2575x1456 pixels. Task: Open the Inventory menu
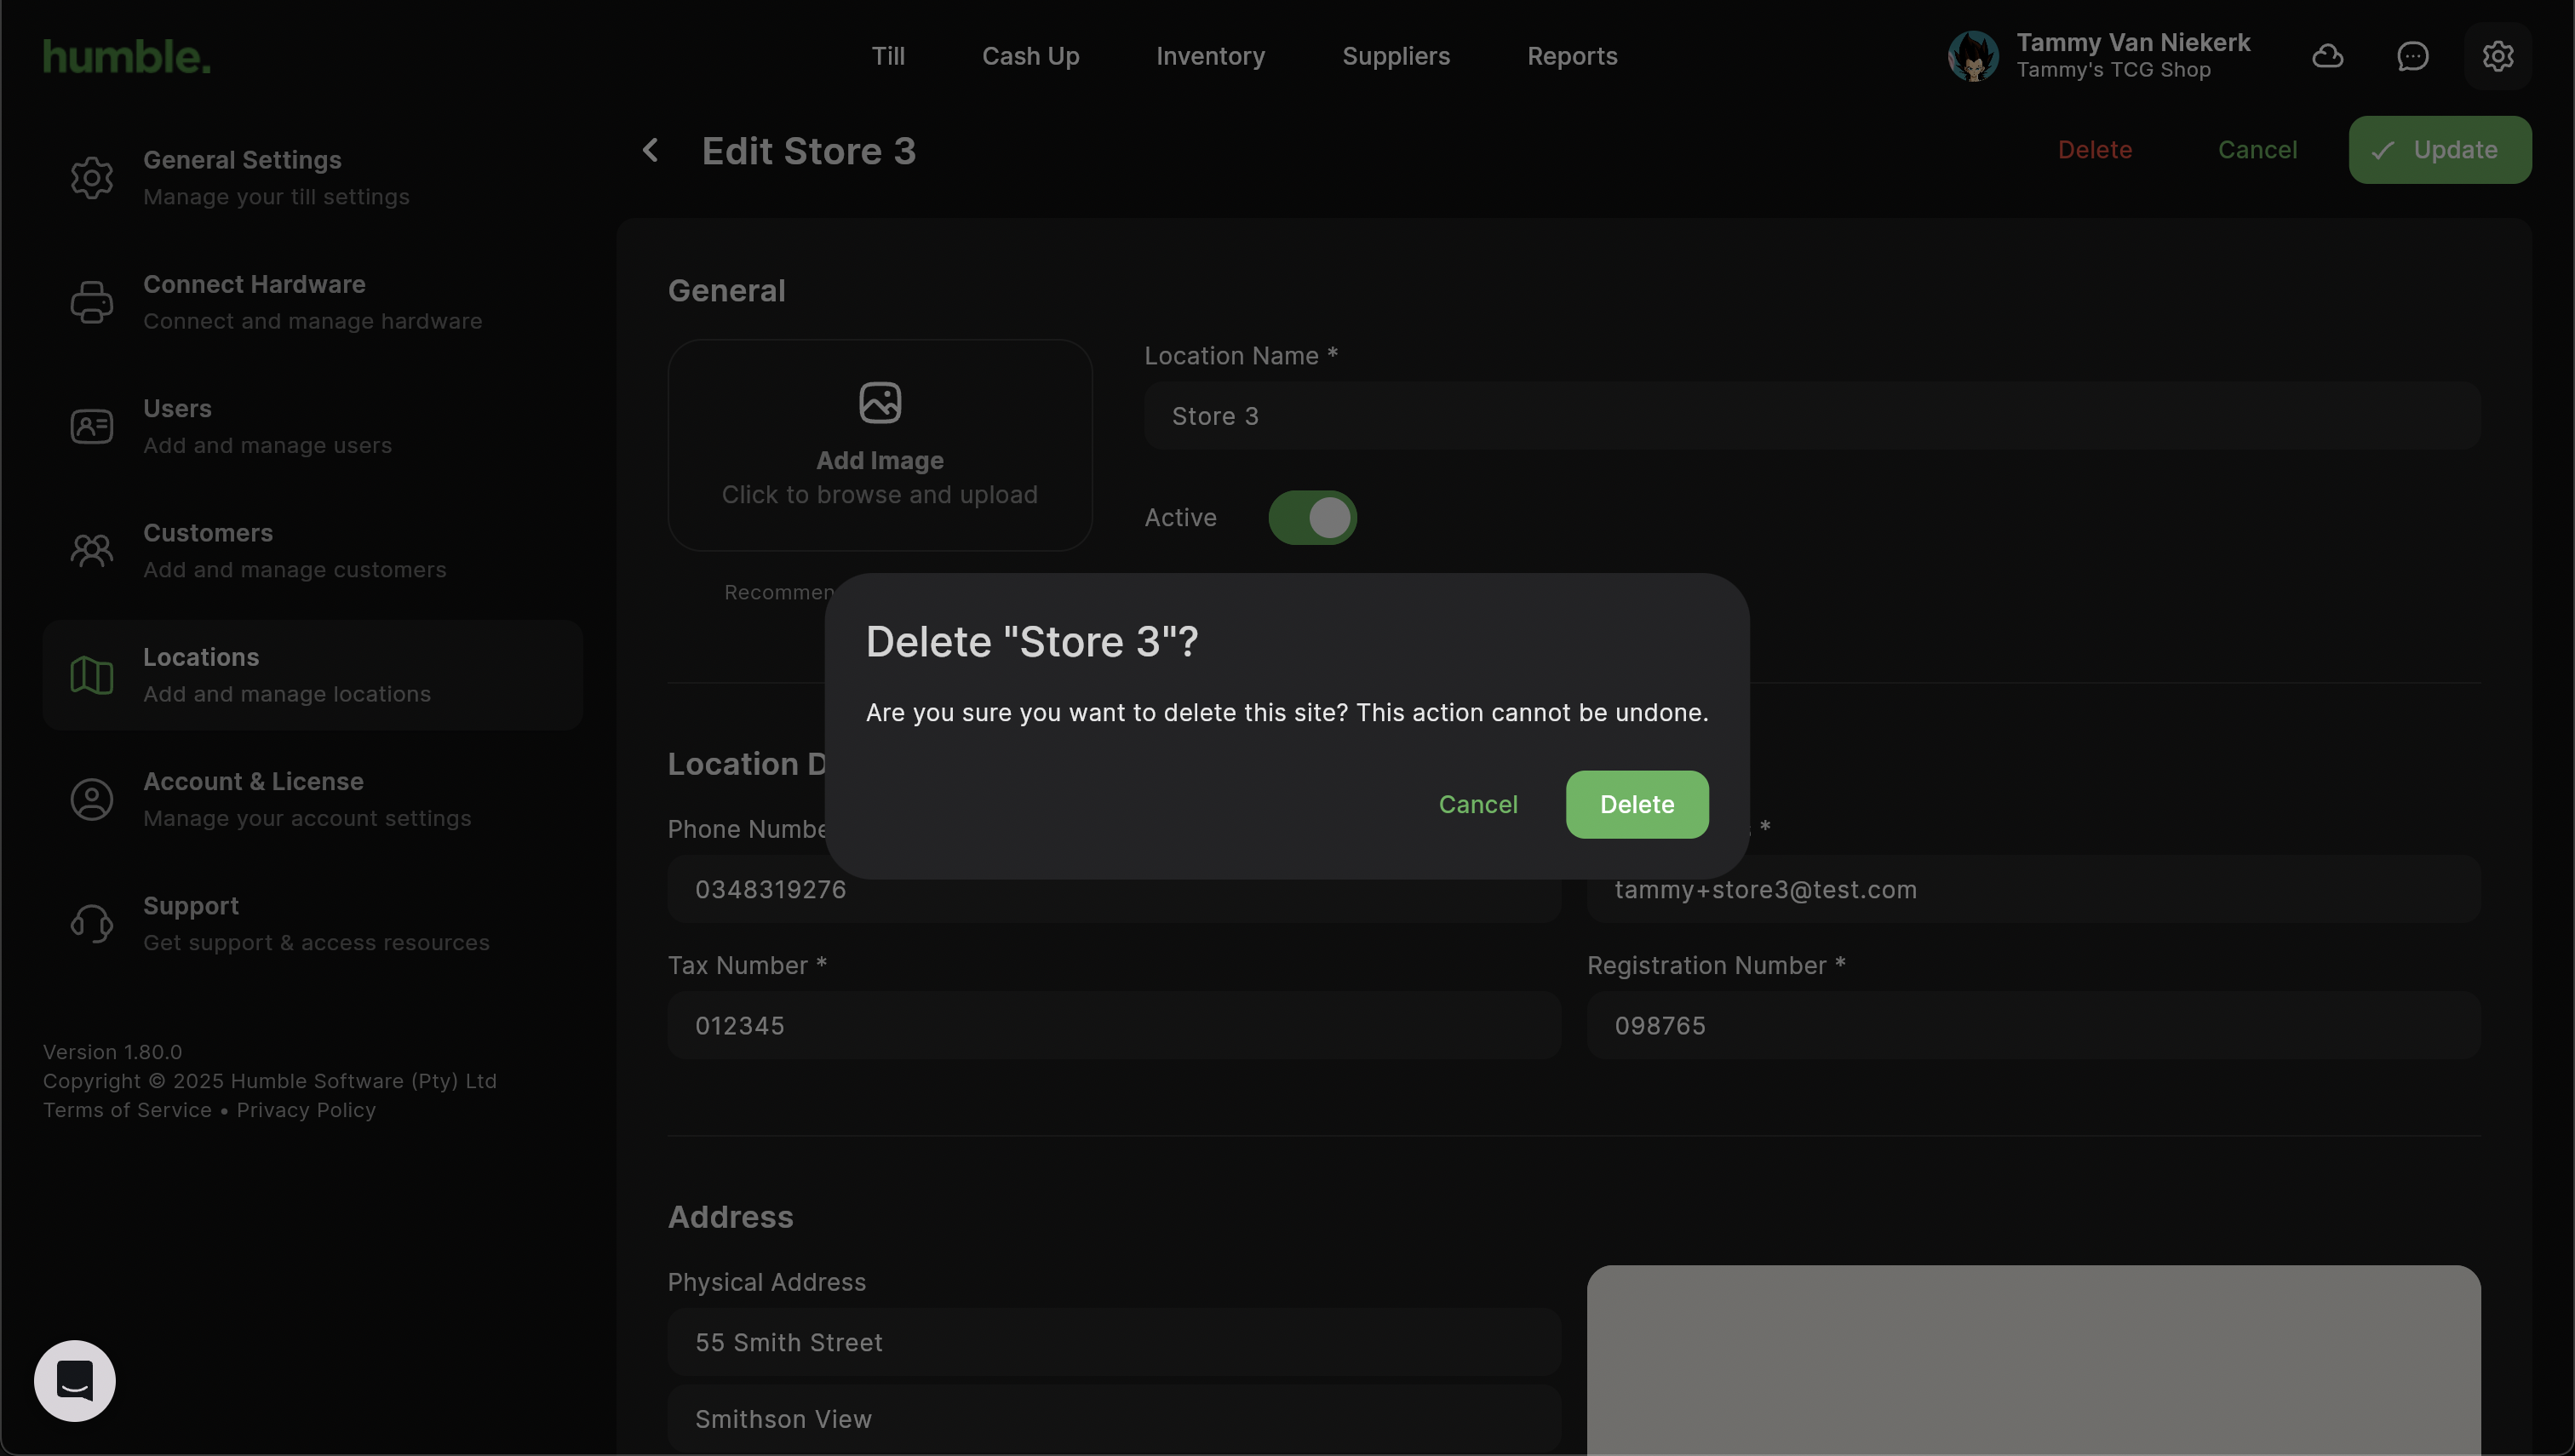1210,56
